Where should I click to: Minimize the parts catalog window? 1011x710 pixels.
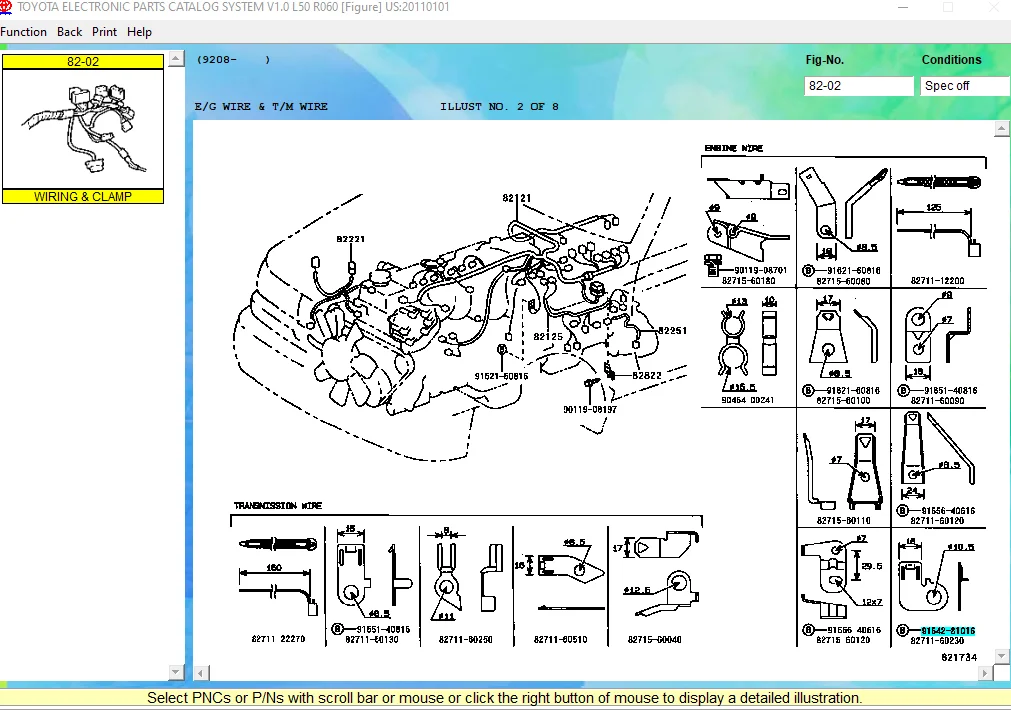coord(903,7)
